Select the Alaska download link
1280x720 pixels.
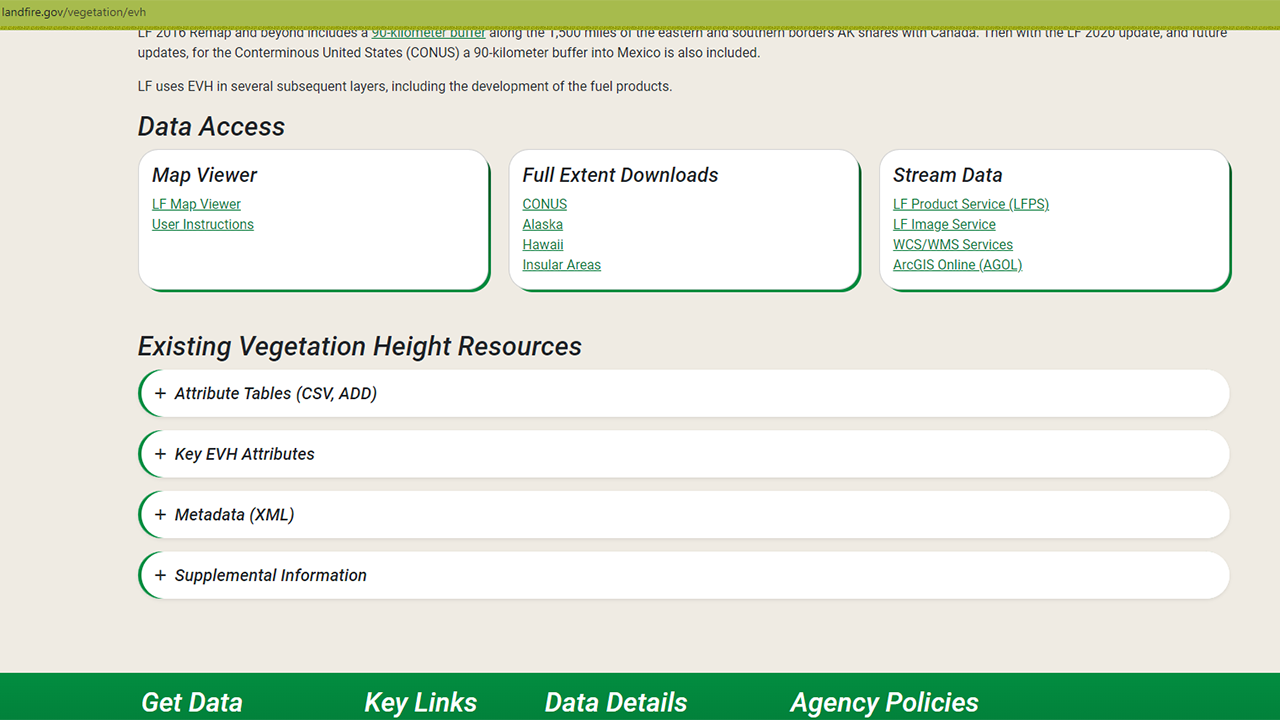[x=542, y=224]
